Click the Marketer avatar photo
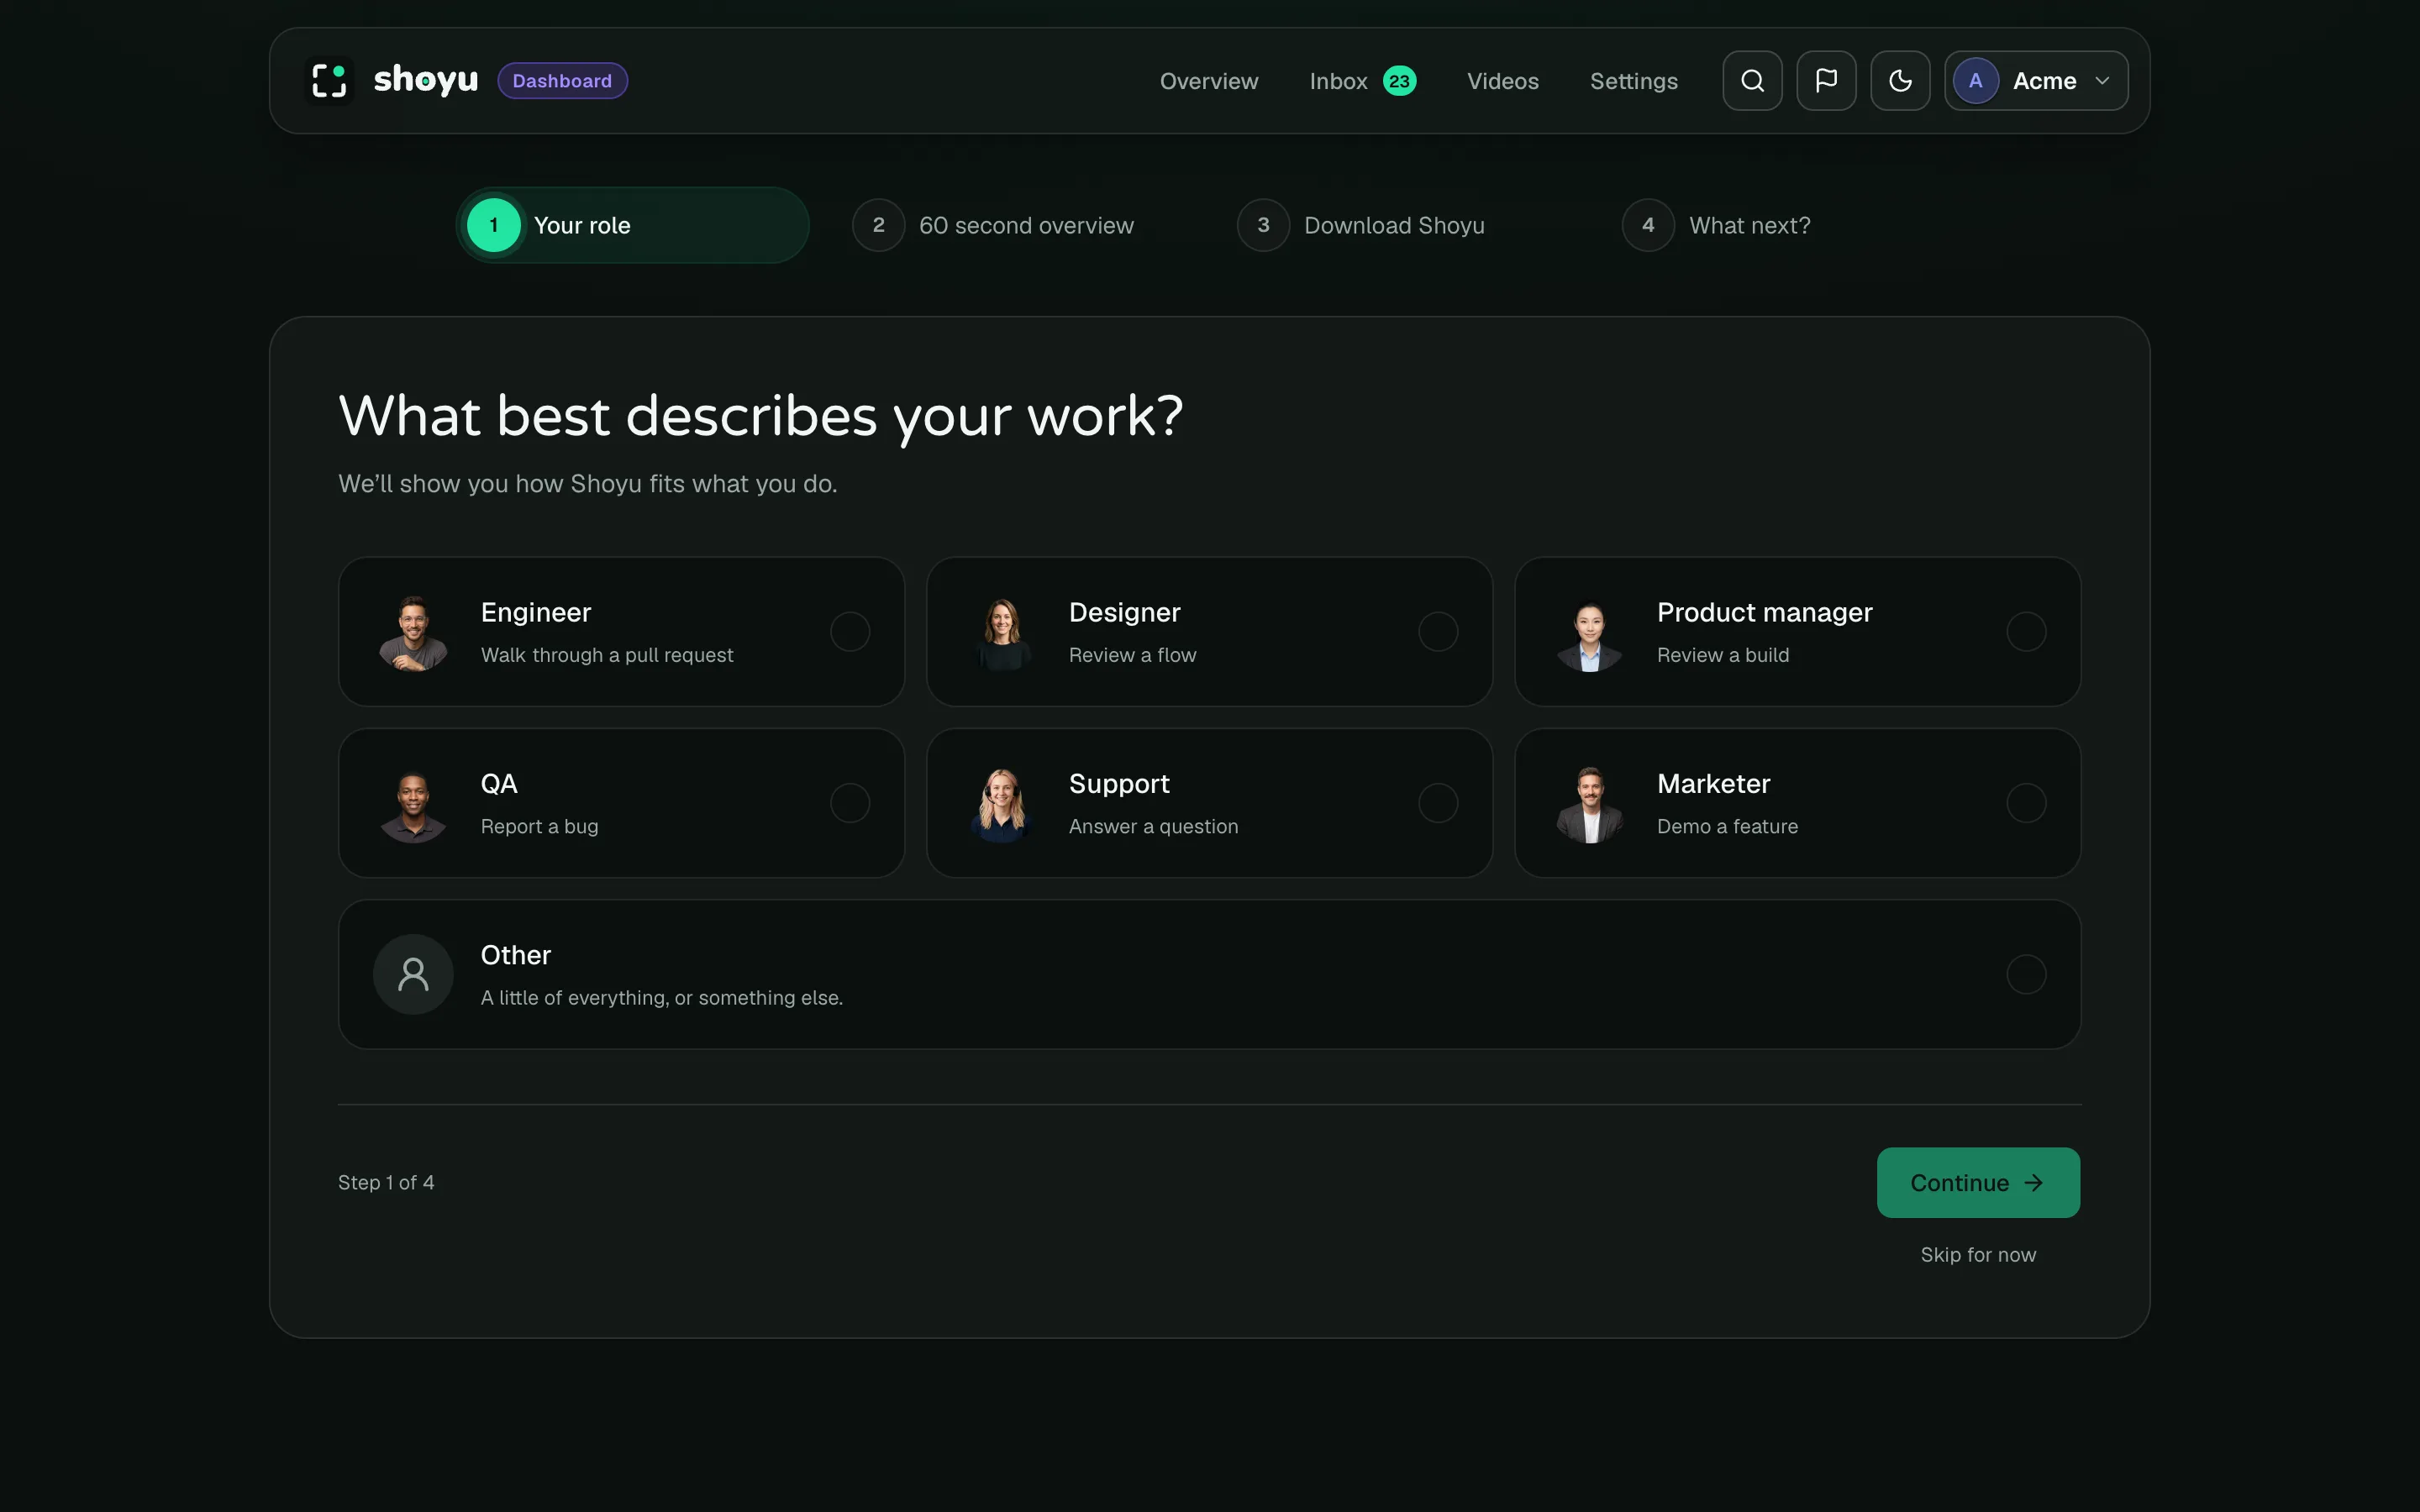 (1589, 805)
